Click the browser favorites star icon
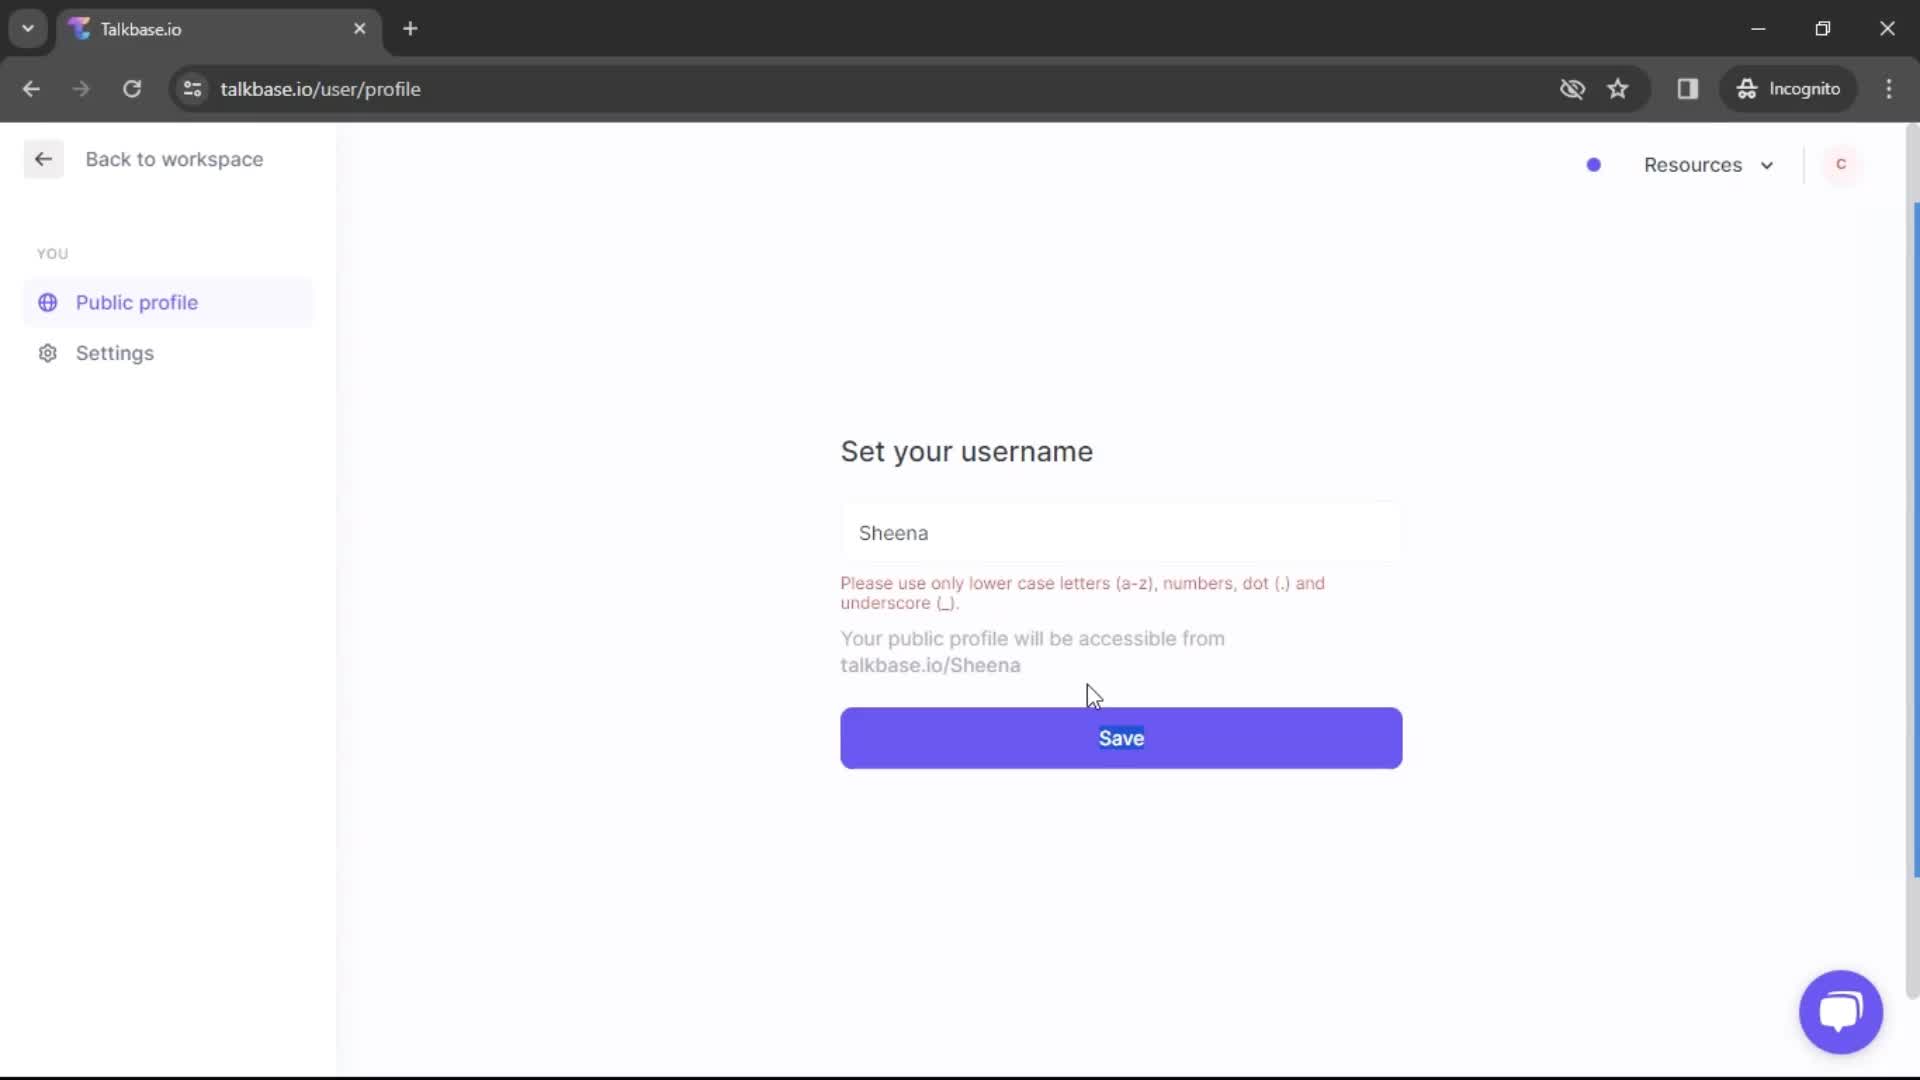Image resolution: width=1920 pixels, height=1080 pixels. 1619,88
